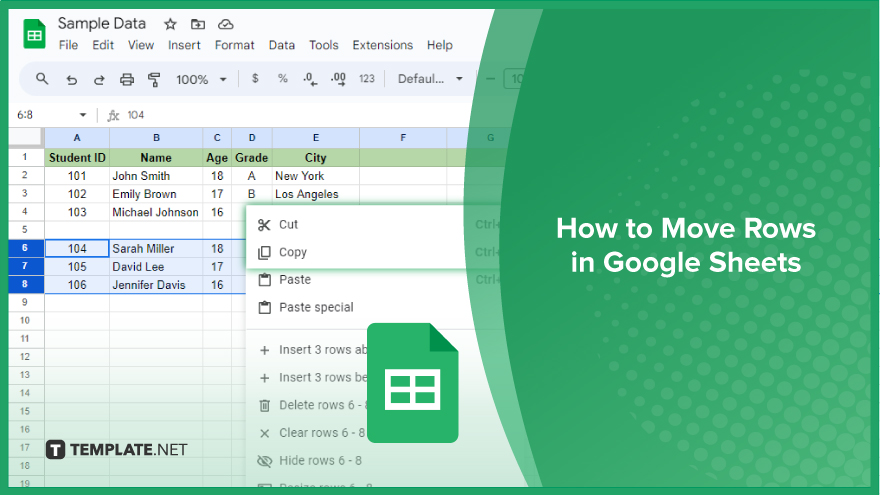880x495 pixels.
Task: Choose Cut in context menu
Action: coord(373,224)
